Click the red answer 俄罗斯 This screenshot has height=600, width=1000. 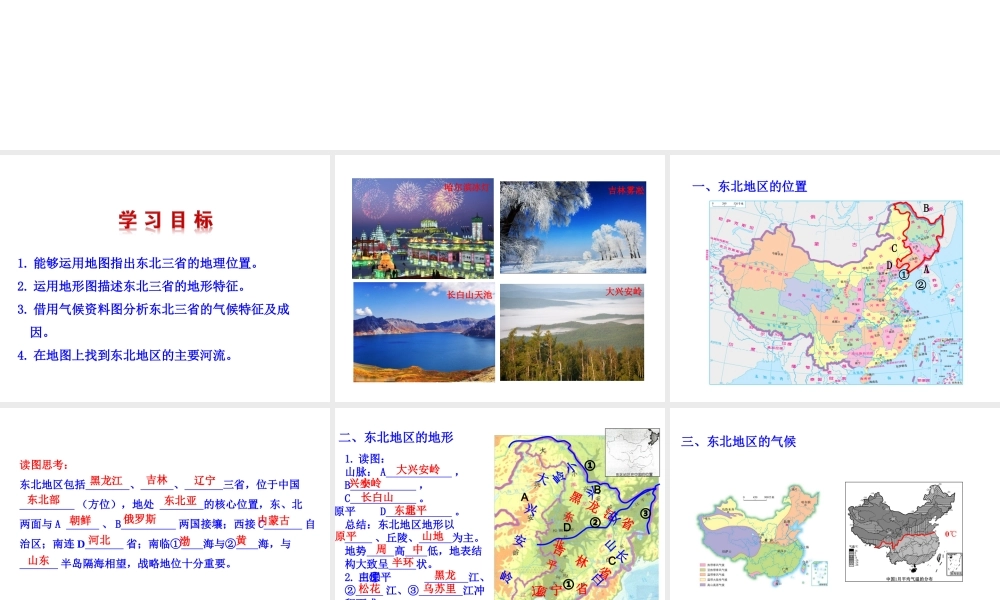pyautogui.click(x=140, y=519)
